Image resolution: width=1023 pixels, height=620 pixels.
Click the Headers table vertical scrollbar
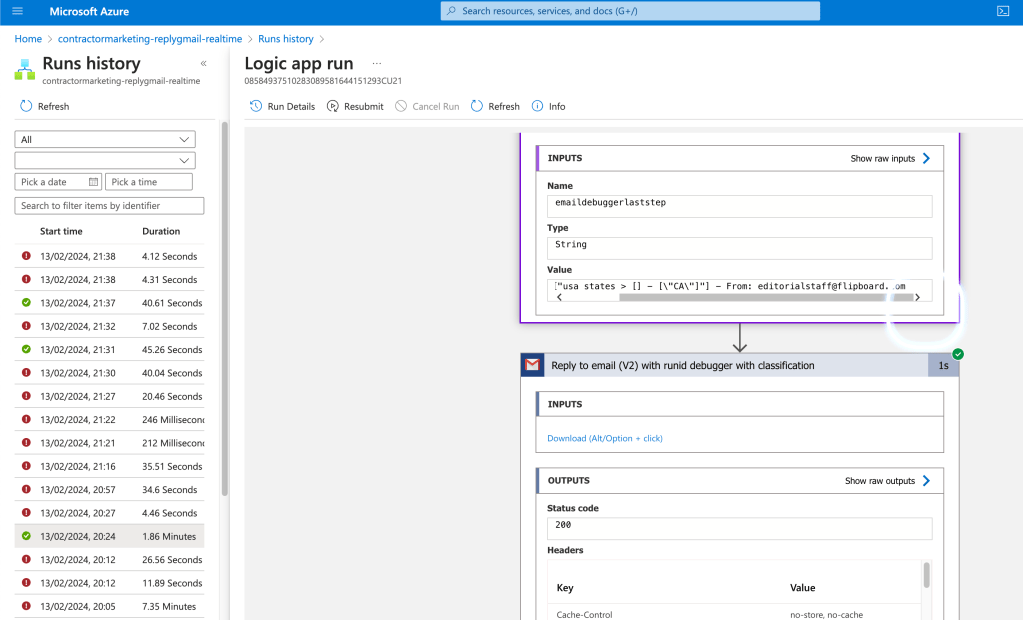coord(926,576)
